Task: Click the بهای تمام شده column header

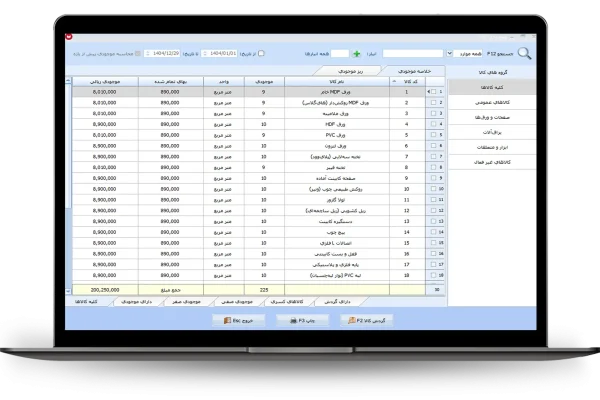Action: pos(171,82)
